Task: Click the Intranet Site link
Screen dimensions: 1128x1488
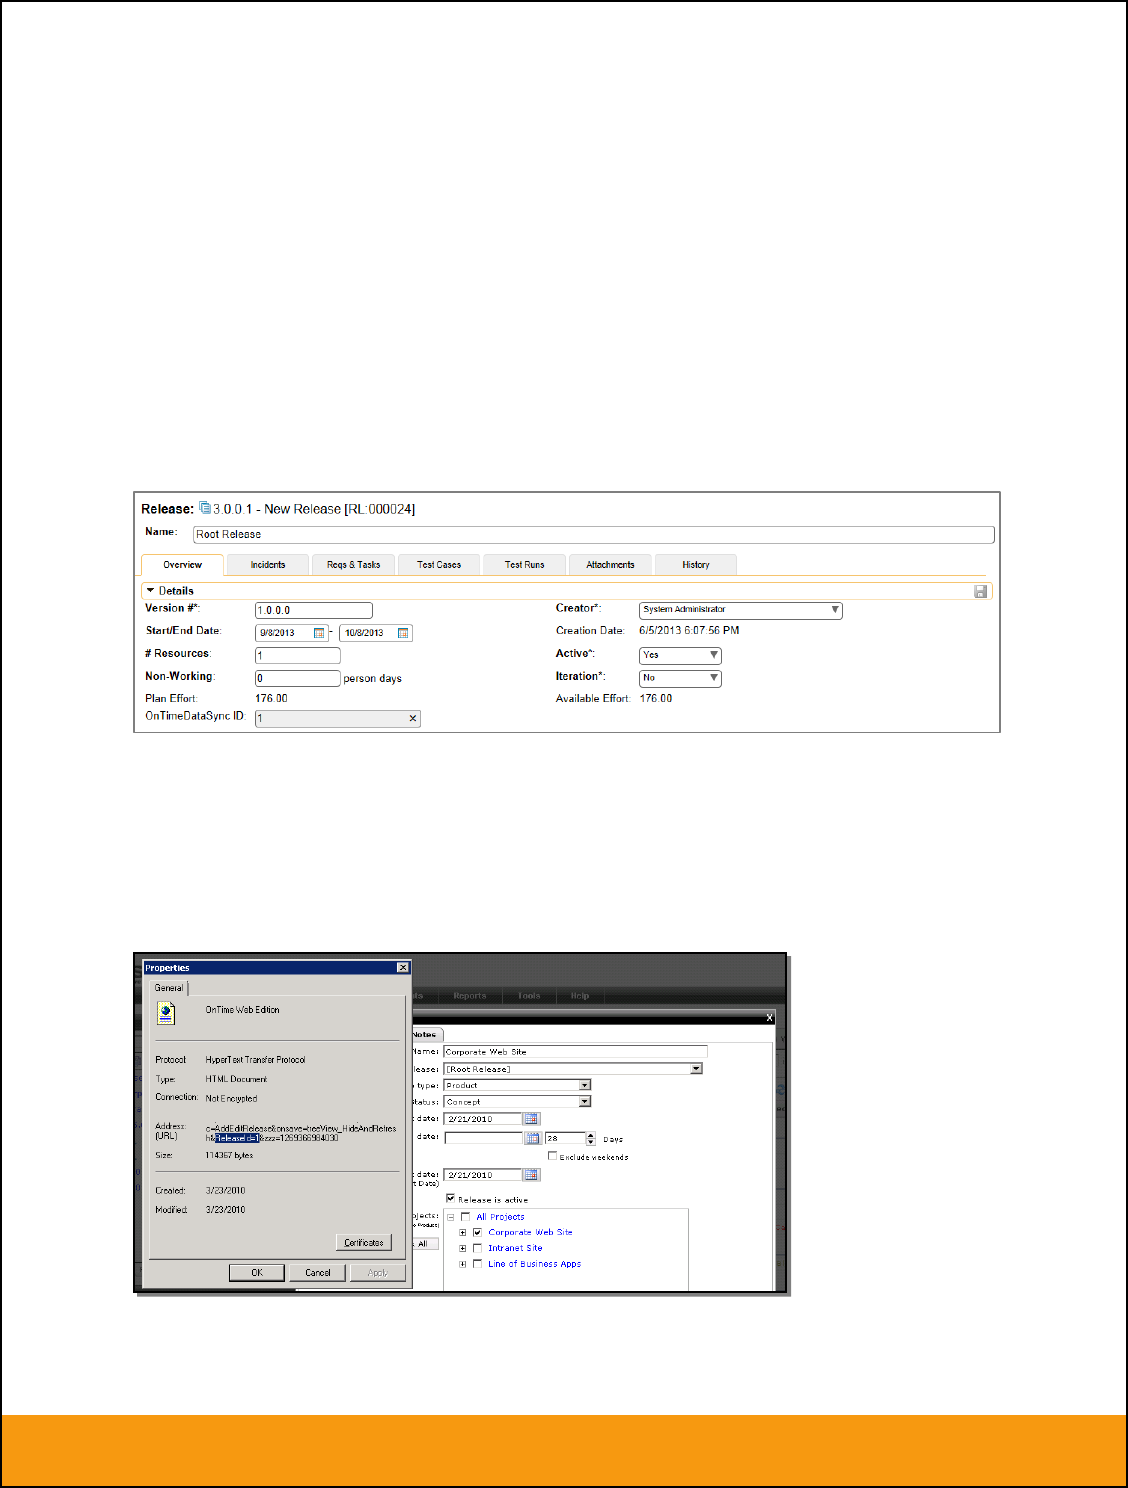Action: click(x=515, y=1248)
